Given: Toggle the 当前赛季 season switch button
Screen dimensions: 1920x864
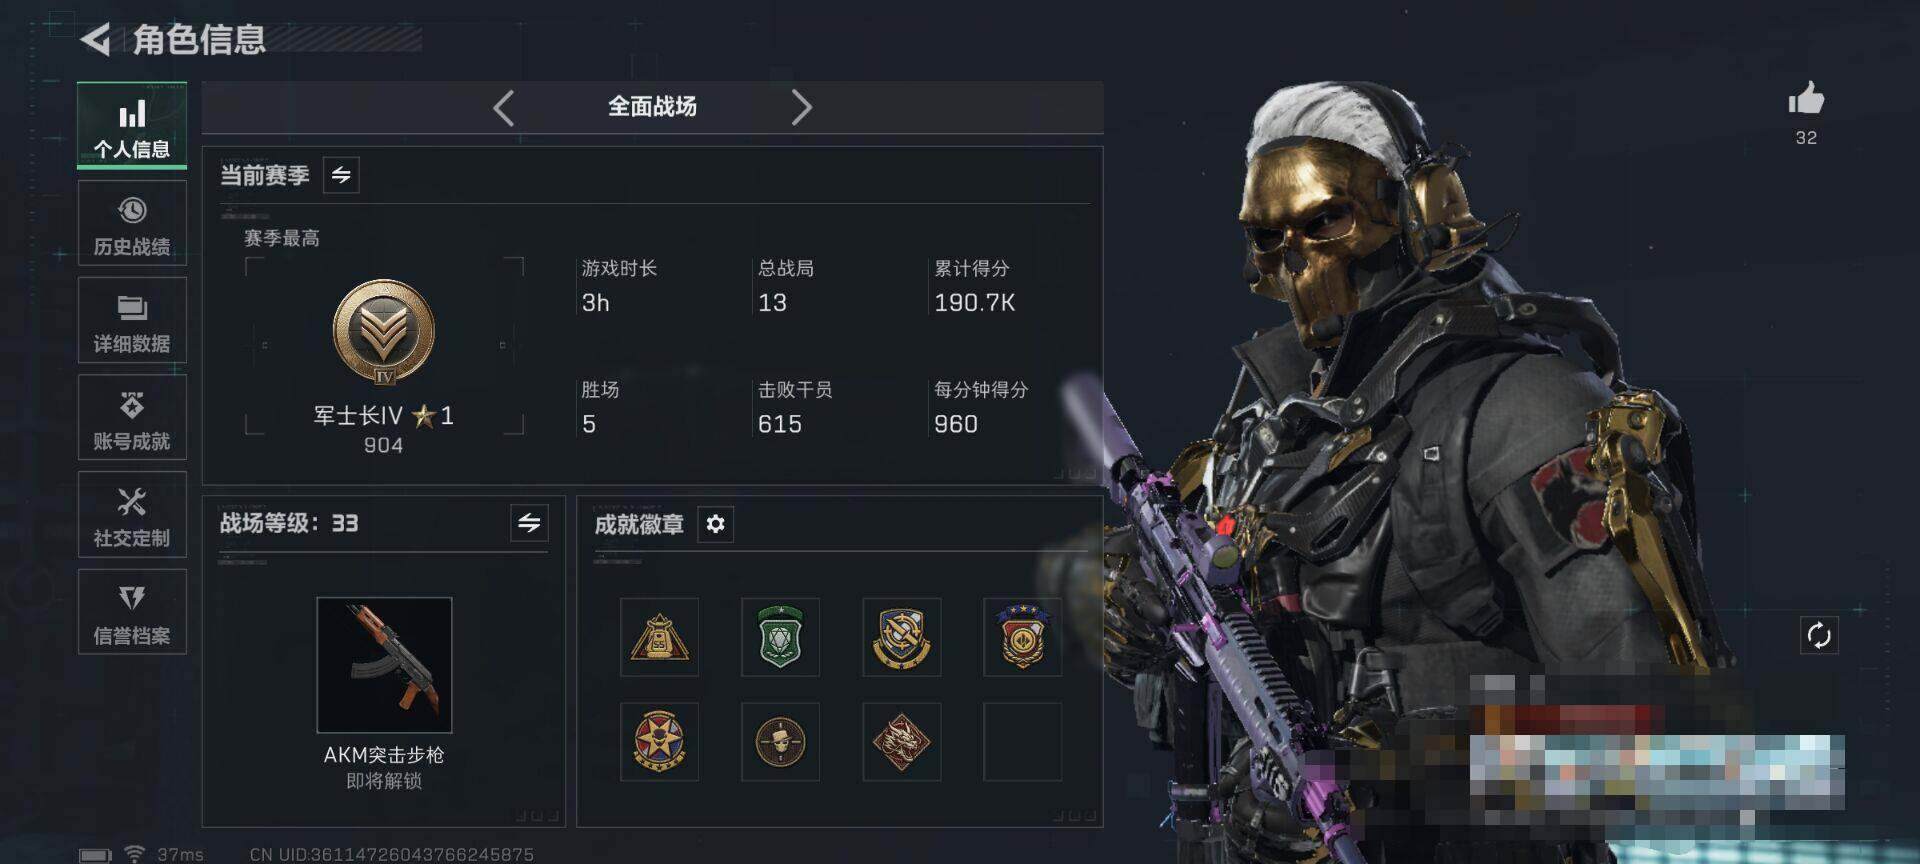Looking at the screenshot, I should point(341,175).
